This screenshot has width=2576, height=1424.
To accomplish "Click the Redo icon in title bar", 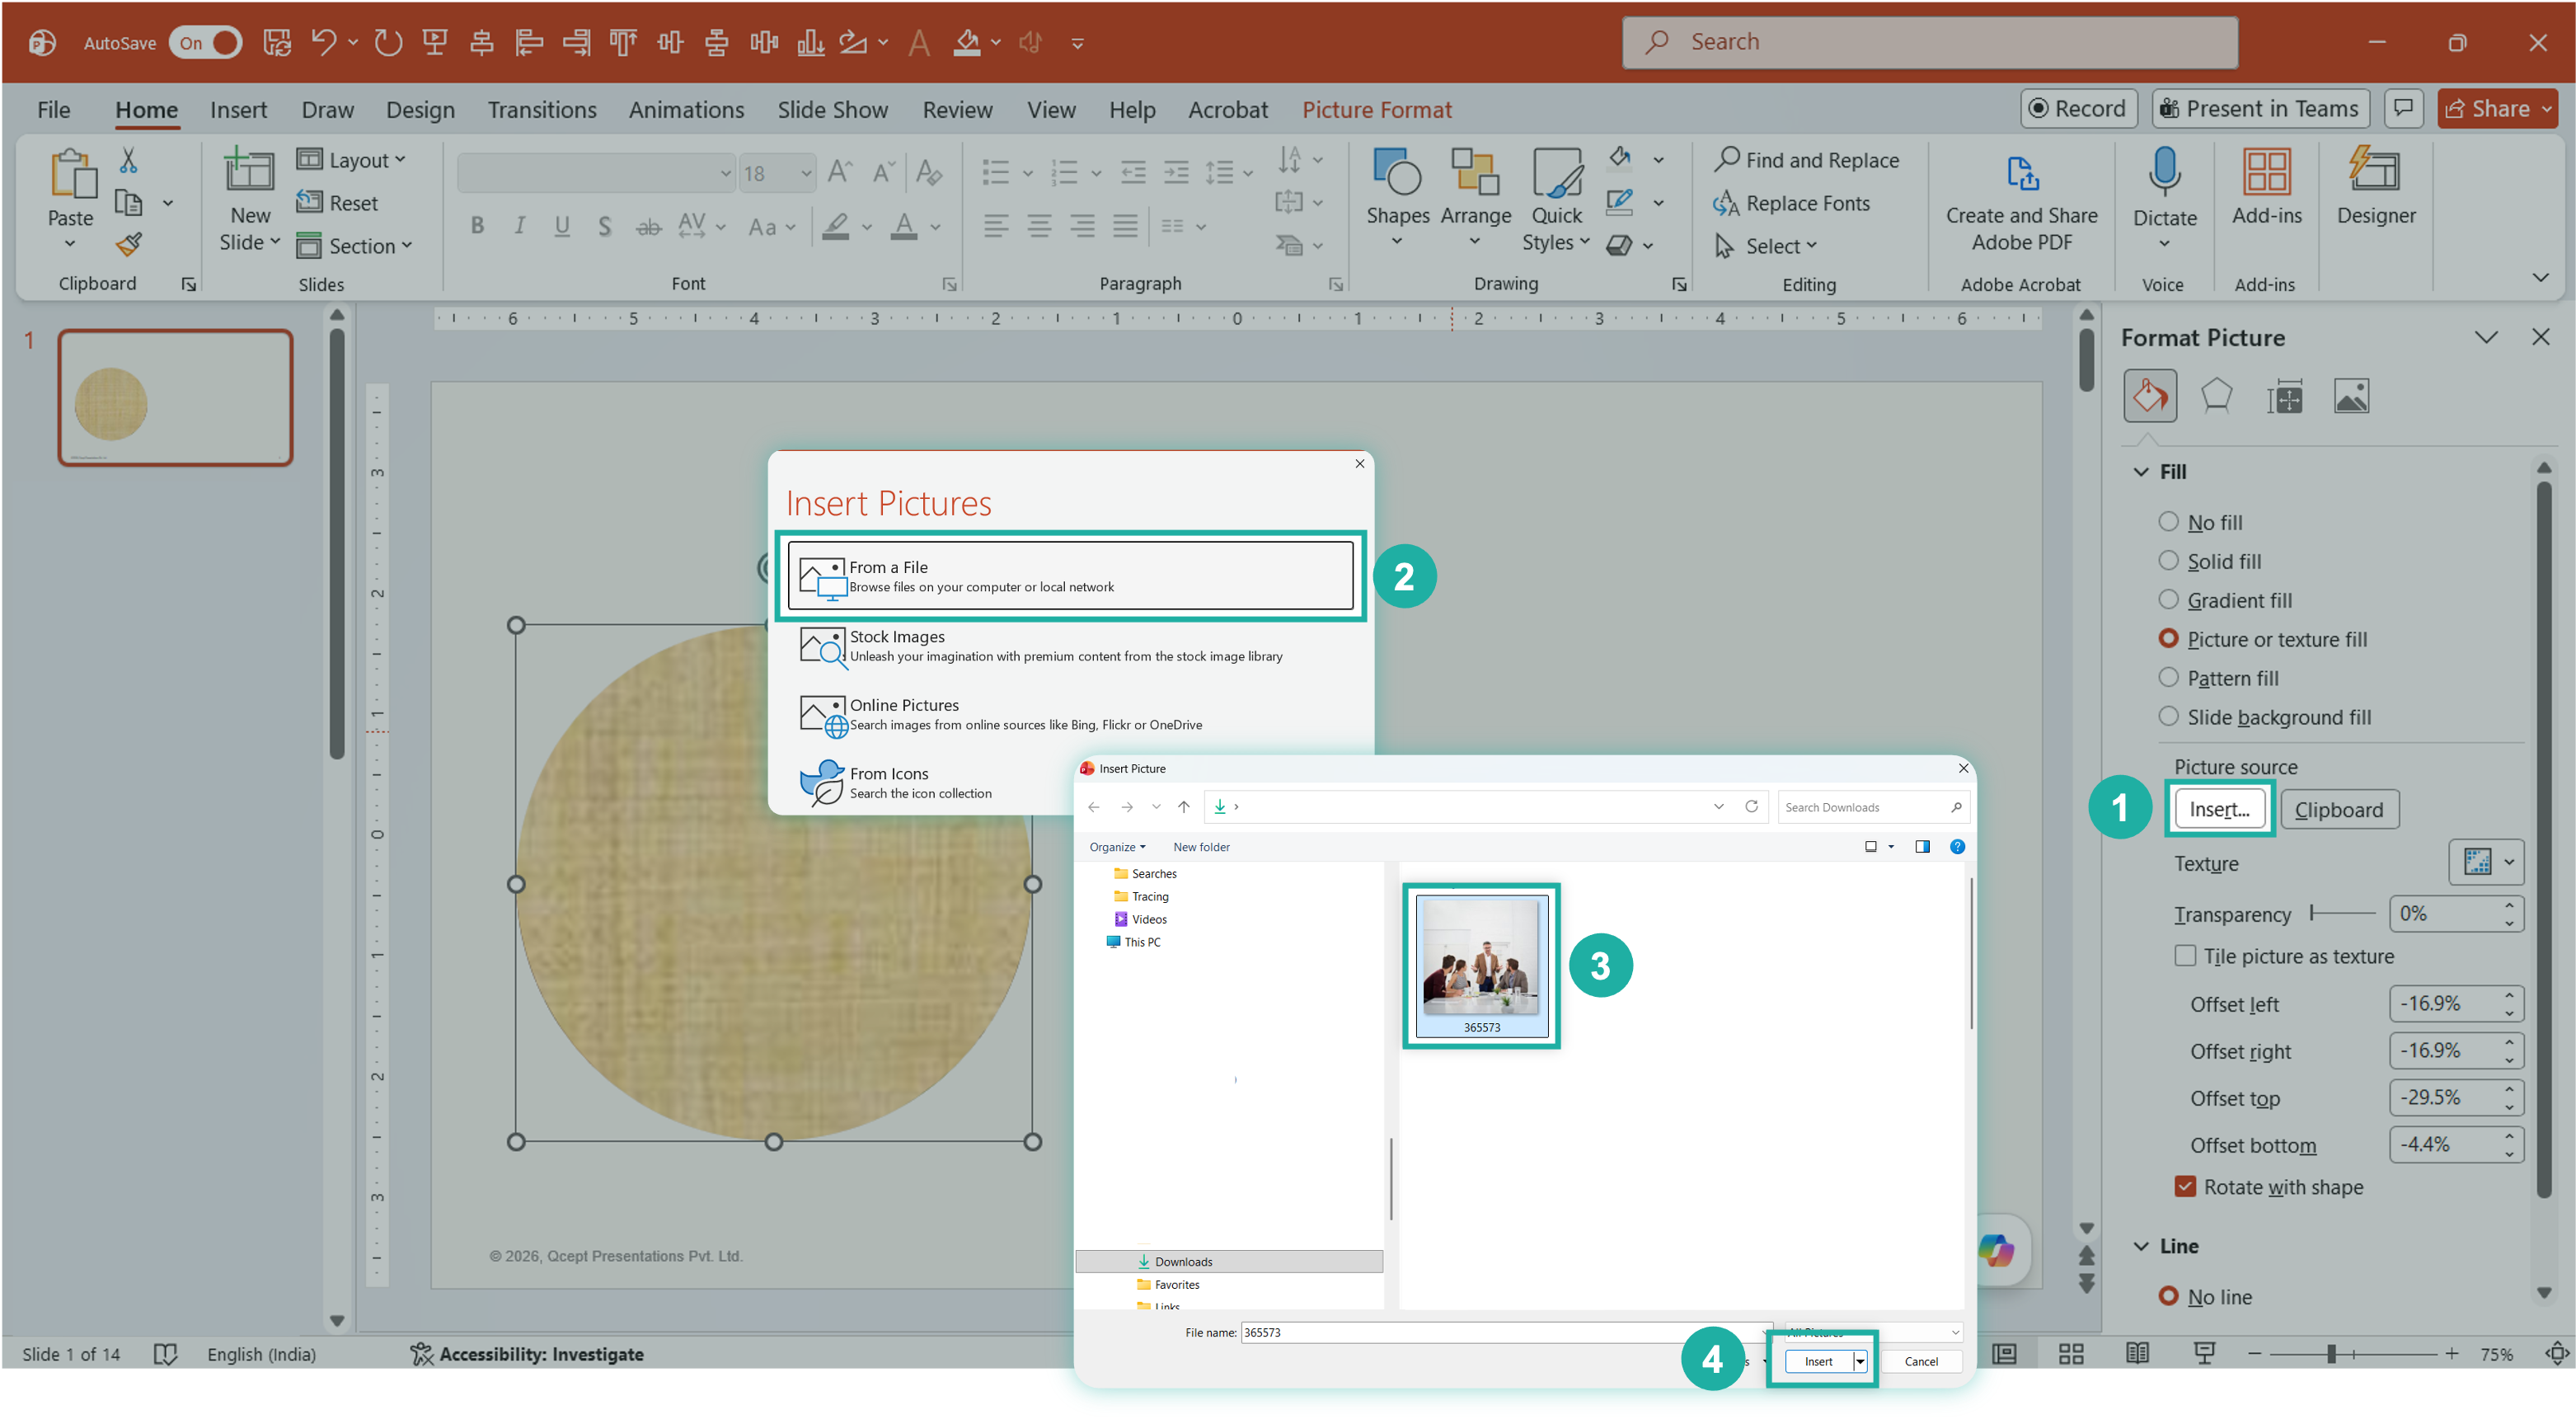I will 388,42.
